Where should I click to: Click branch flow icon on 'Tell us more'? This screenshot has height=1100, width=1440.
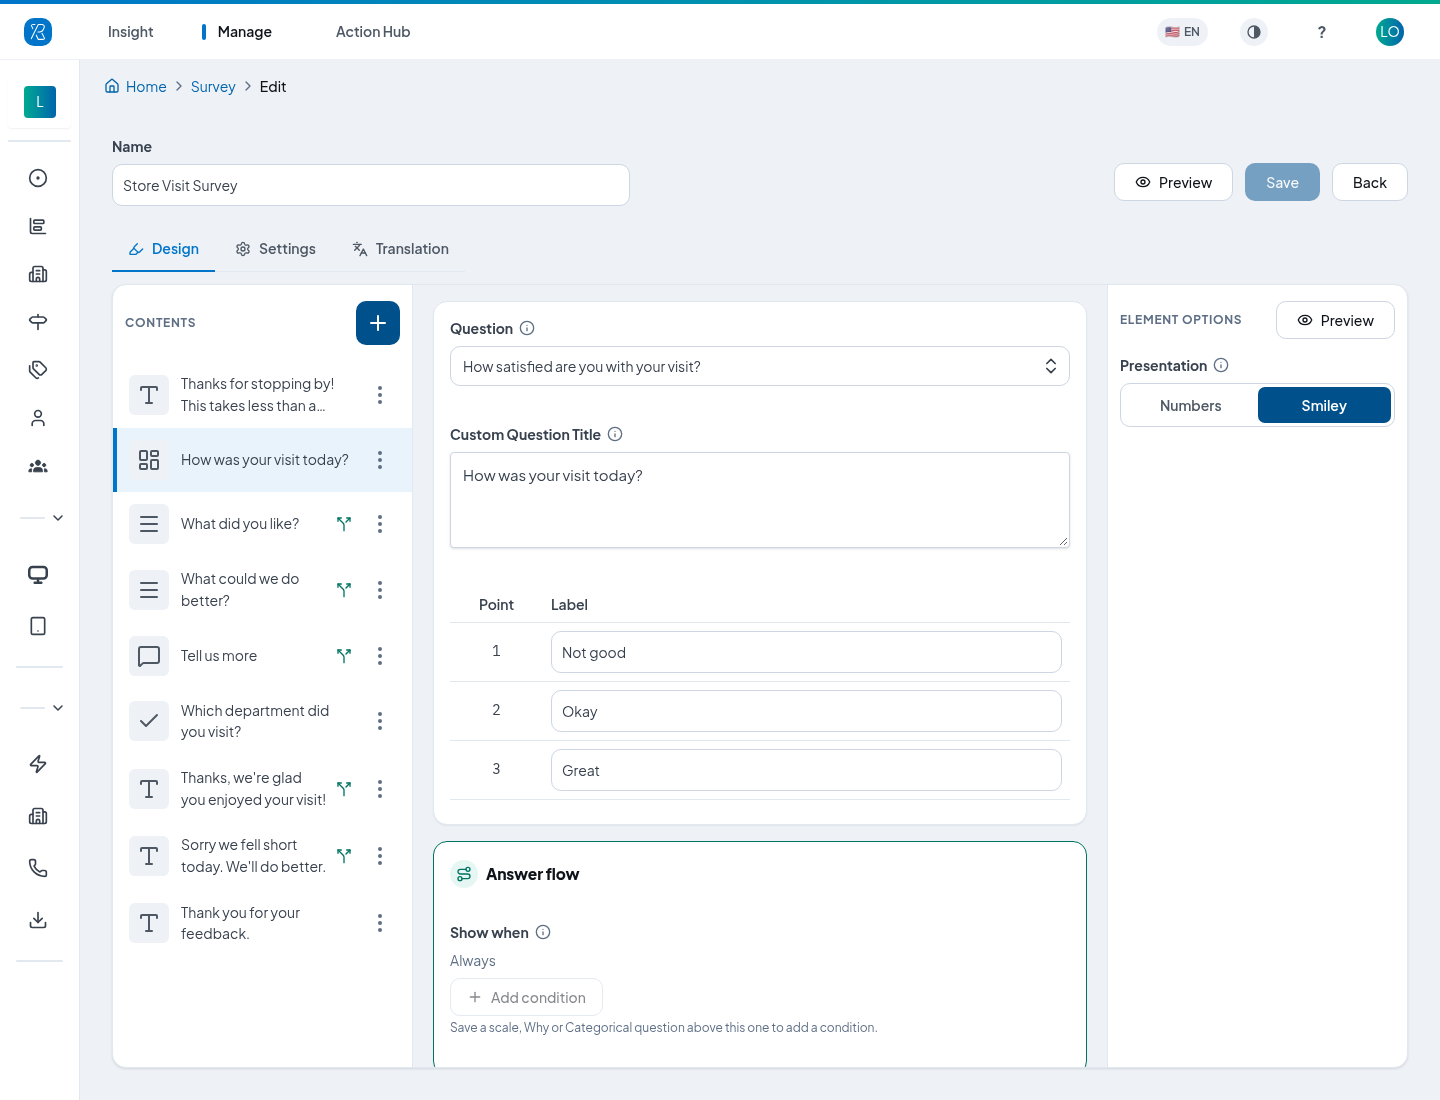point(344,656)
